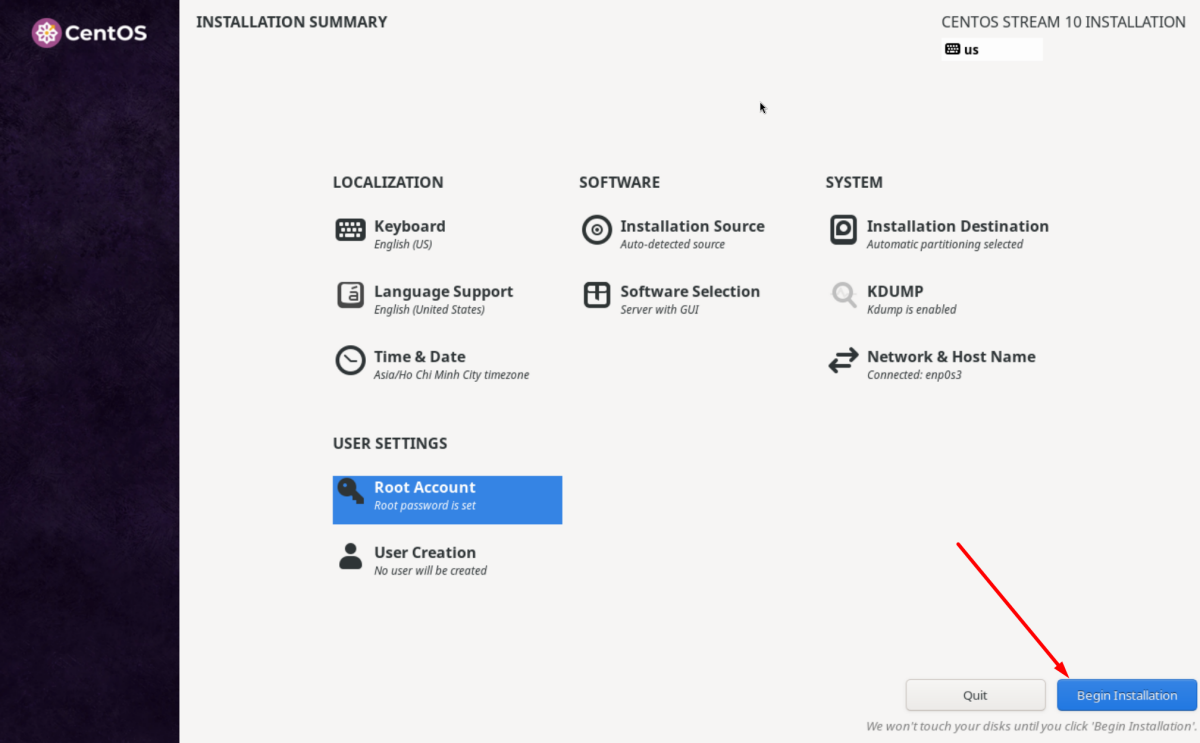Screen dimensions: 1200x743
Task: Click the User Creation person icon
Action: coord(350,556)
